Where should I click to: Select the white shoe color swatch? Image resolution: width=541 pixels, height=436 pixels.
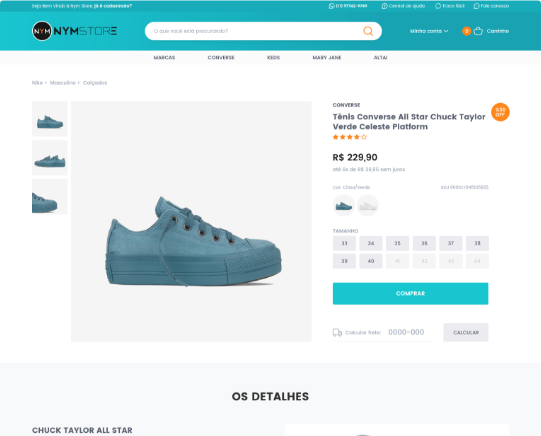coord(367,206)
